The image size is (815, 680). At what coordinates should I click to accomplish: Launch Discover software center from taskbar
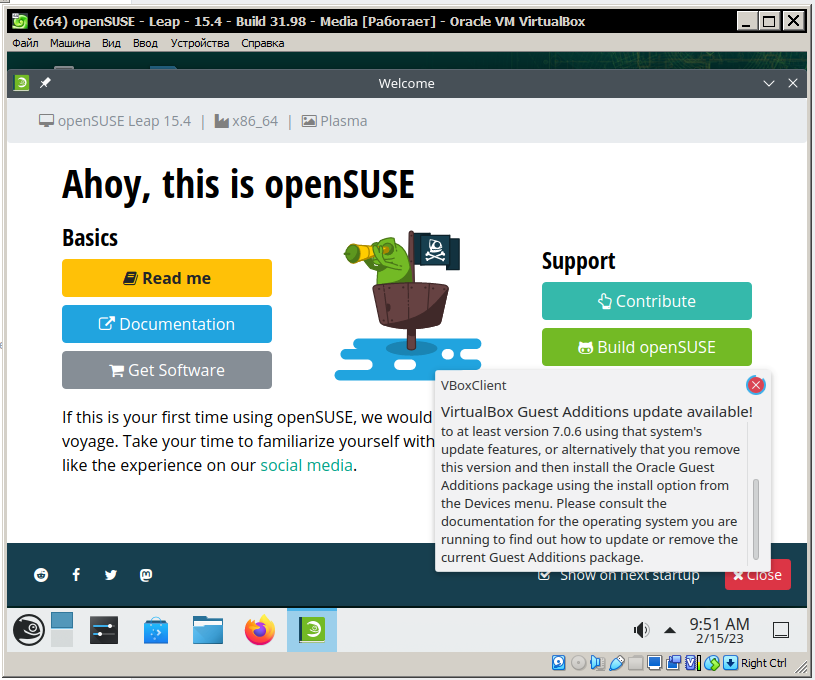[156, 630]
